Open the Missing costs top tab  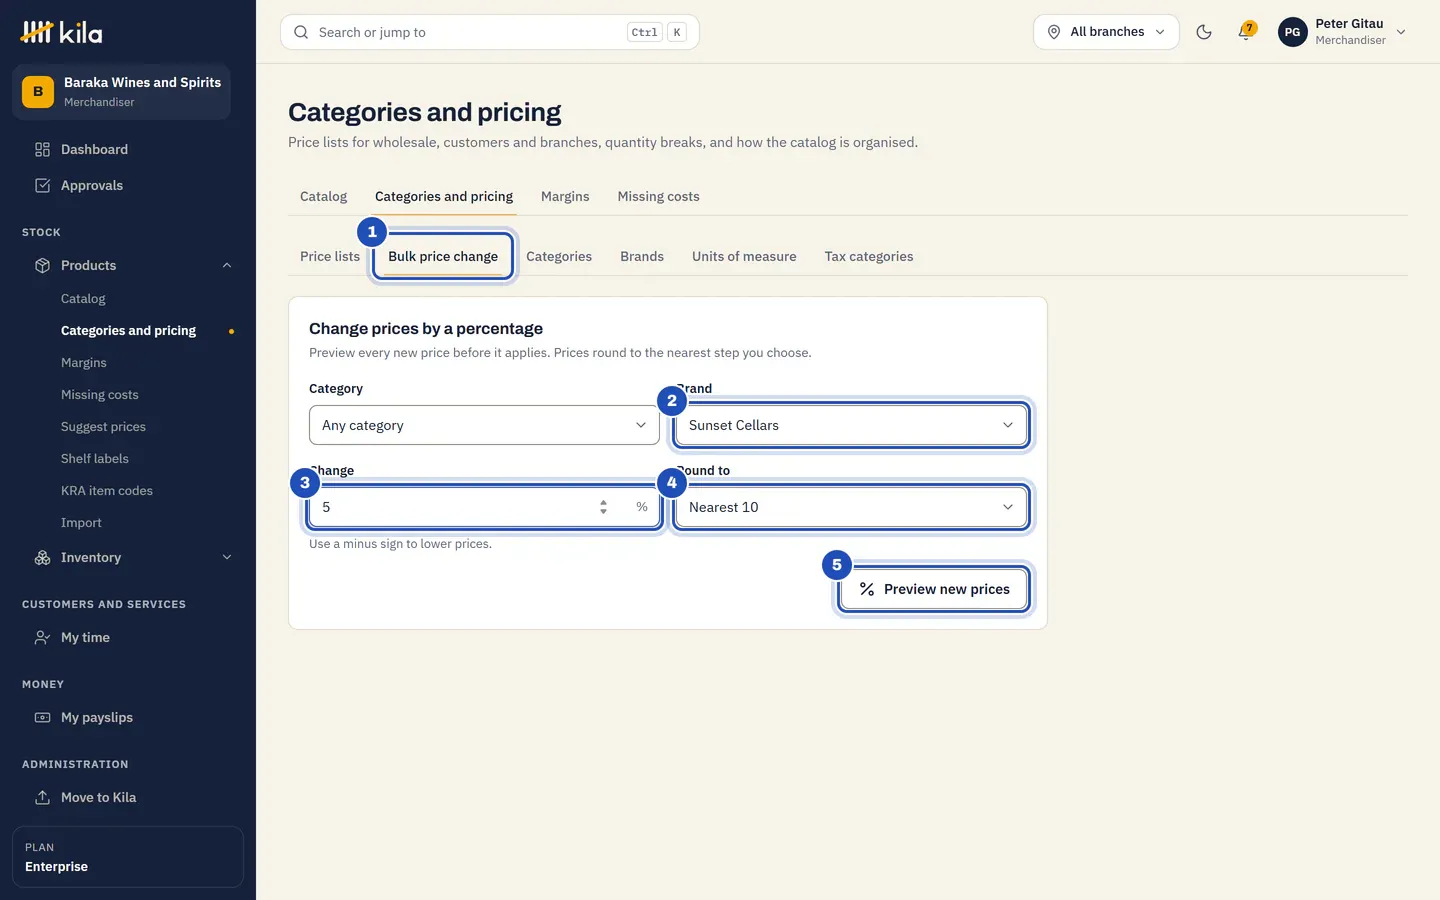[x=658, y=196]
